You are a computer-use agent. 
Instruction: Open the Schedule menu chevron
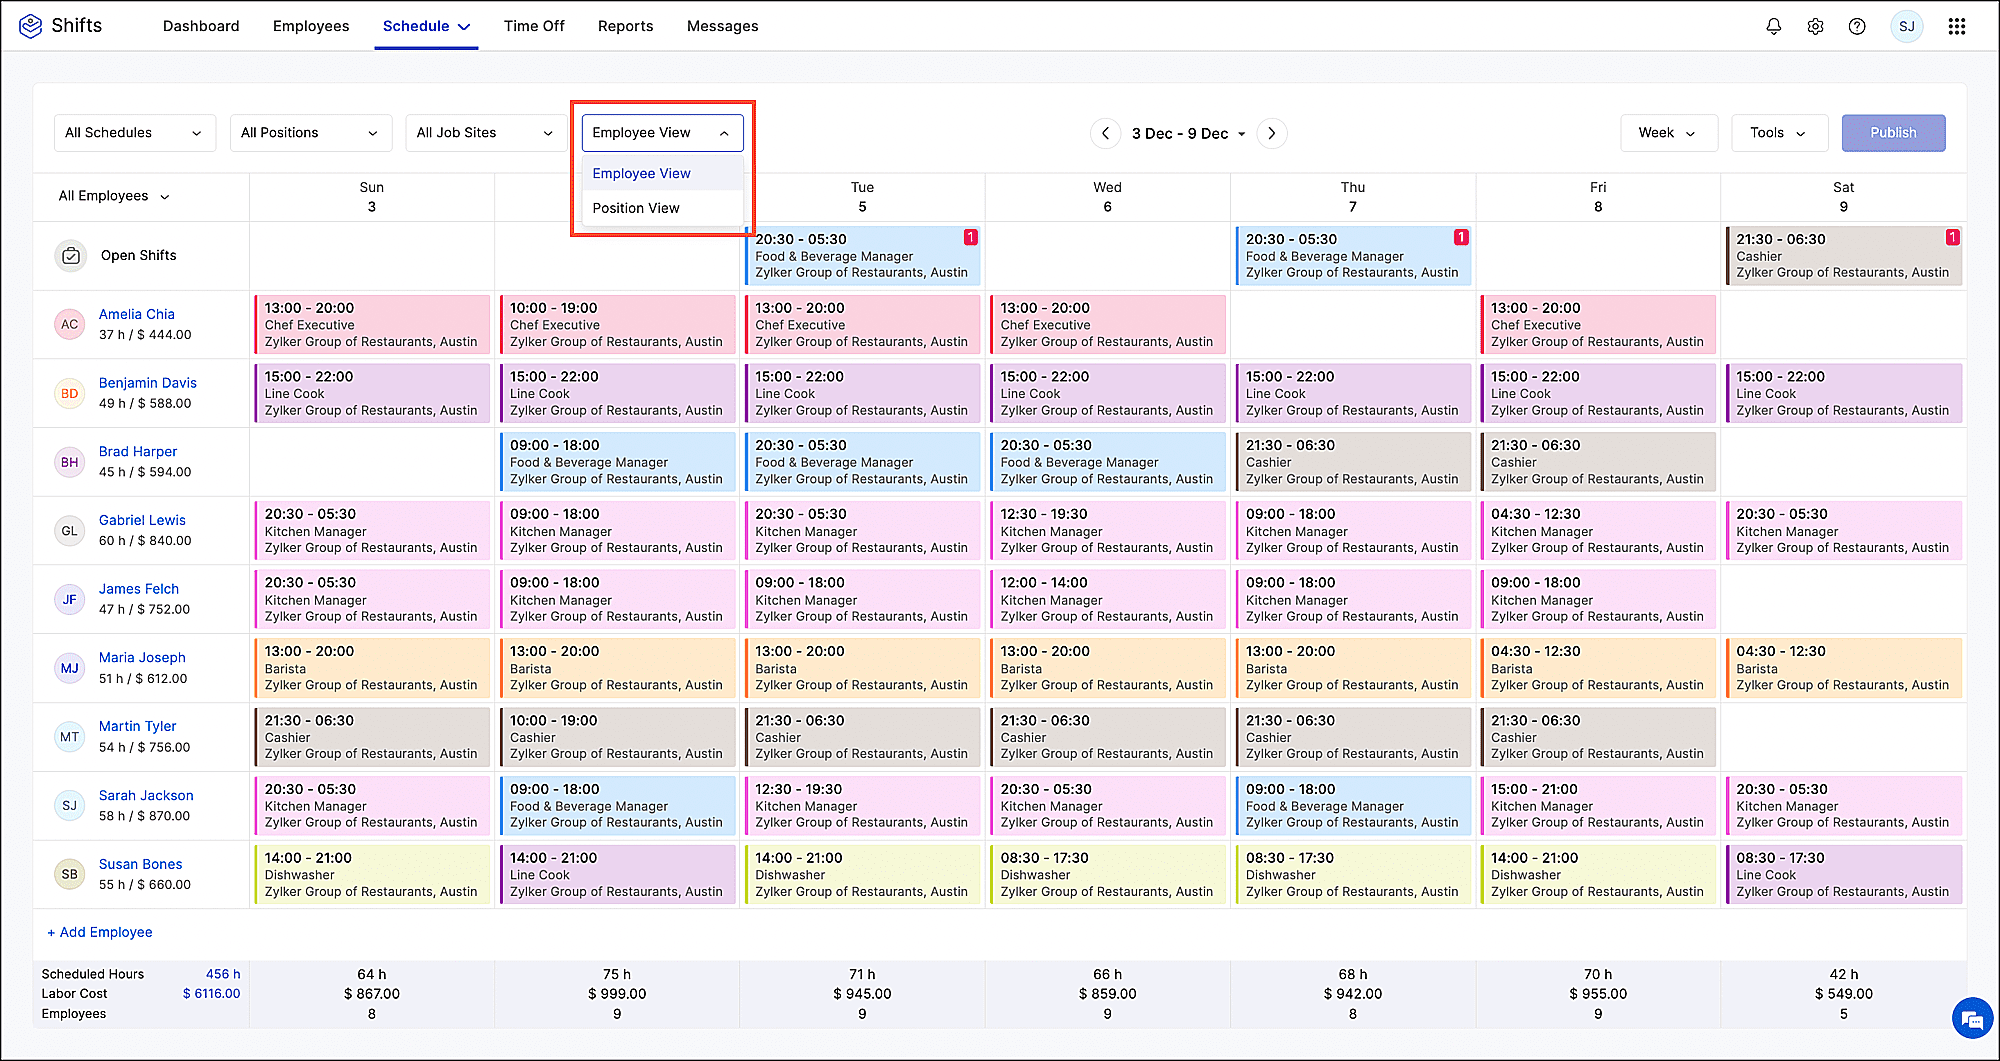464,27
